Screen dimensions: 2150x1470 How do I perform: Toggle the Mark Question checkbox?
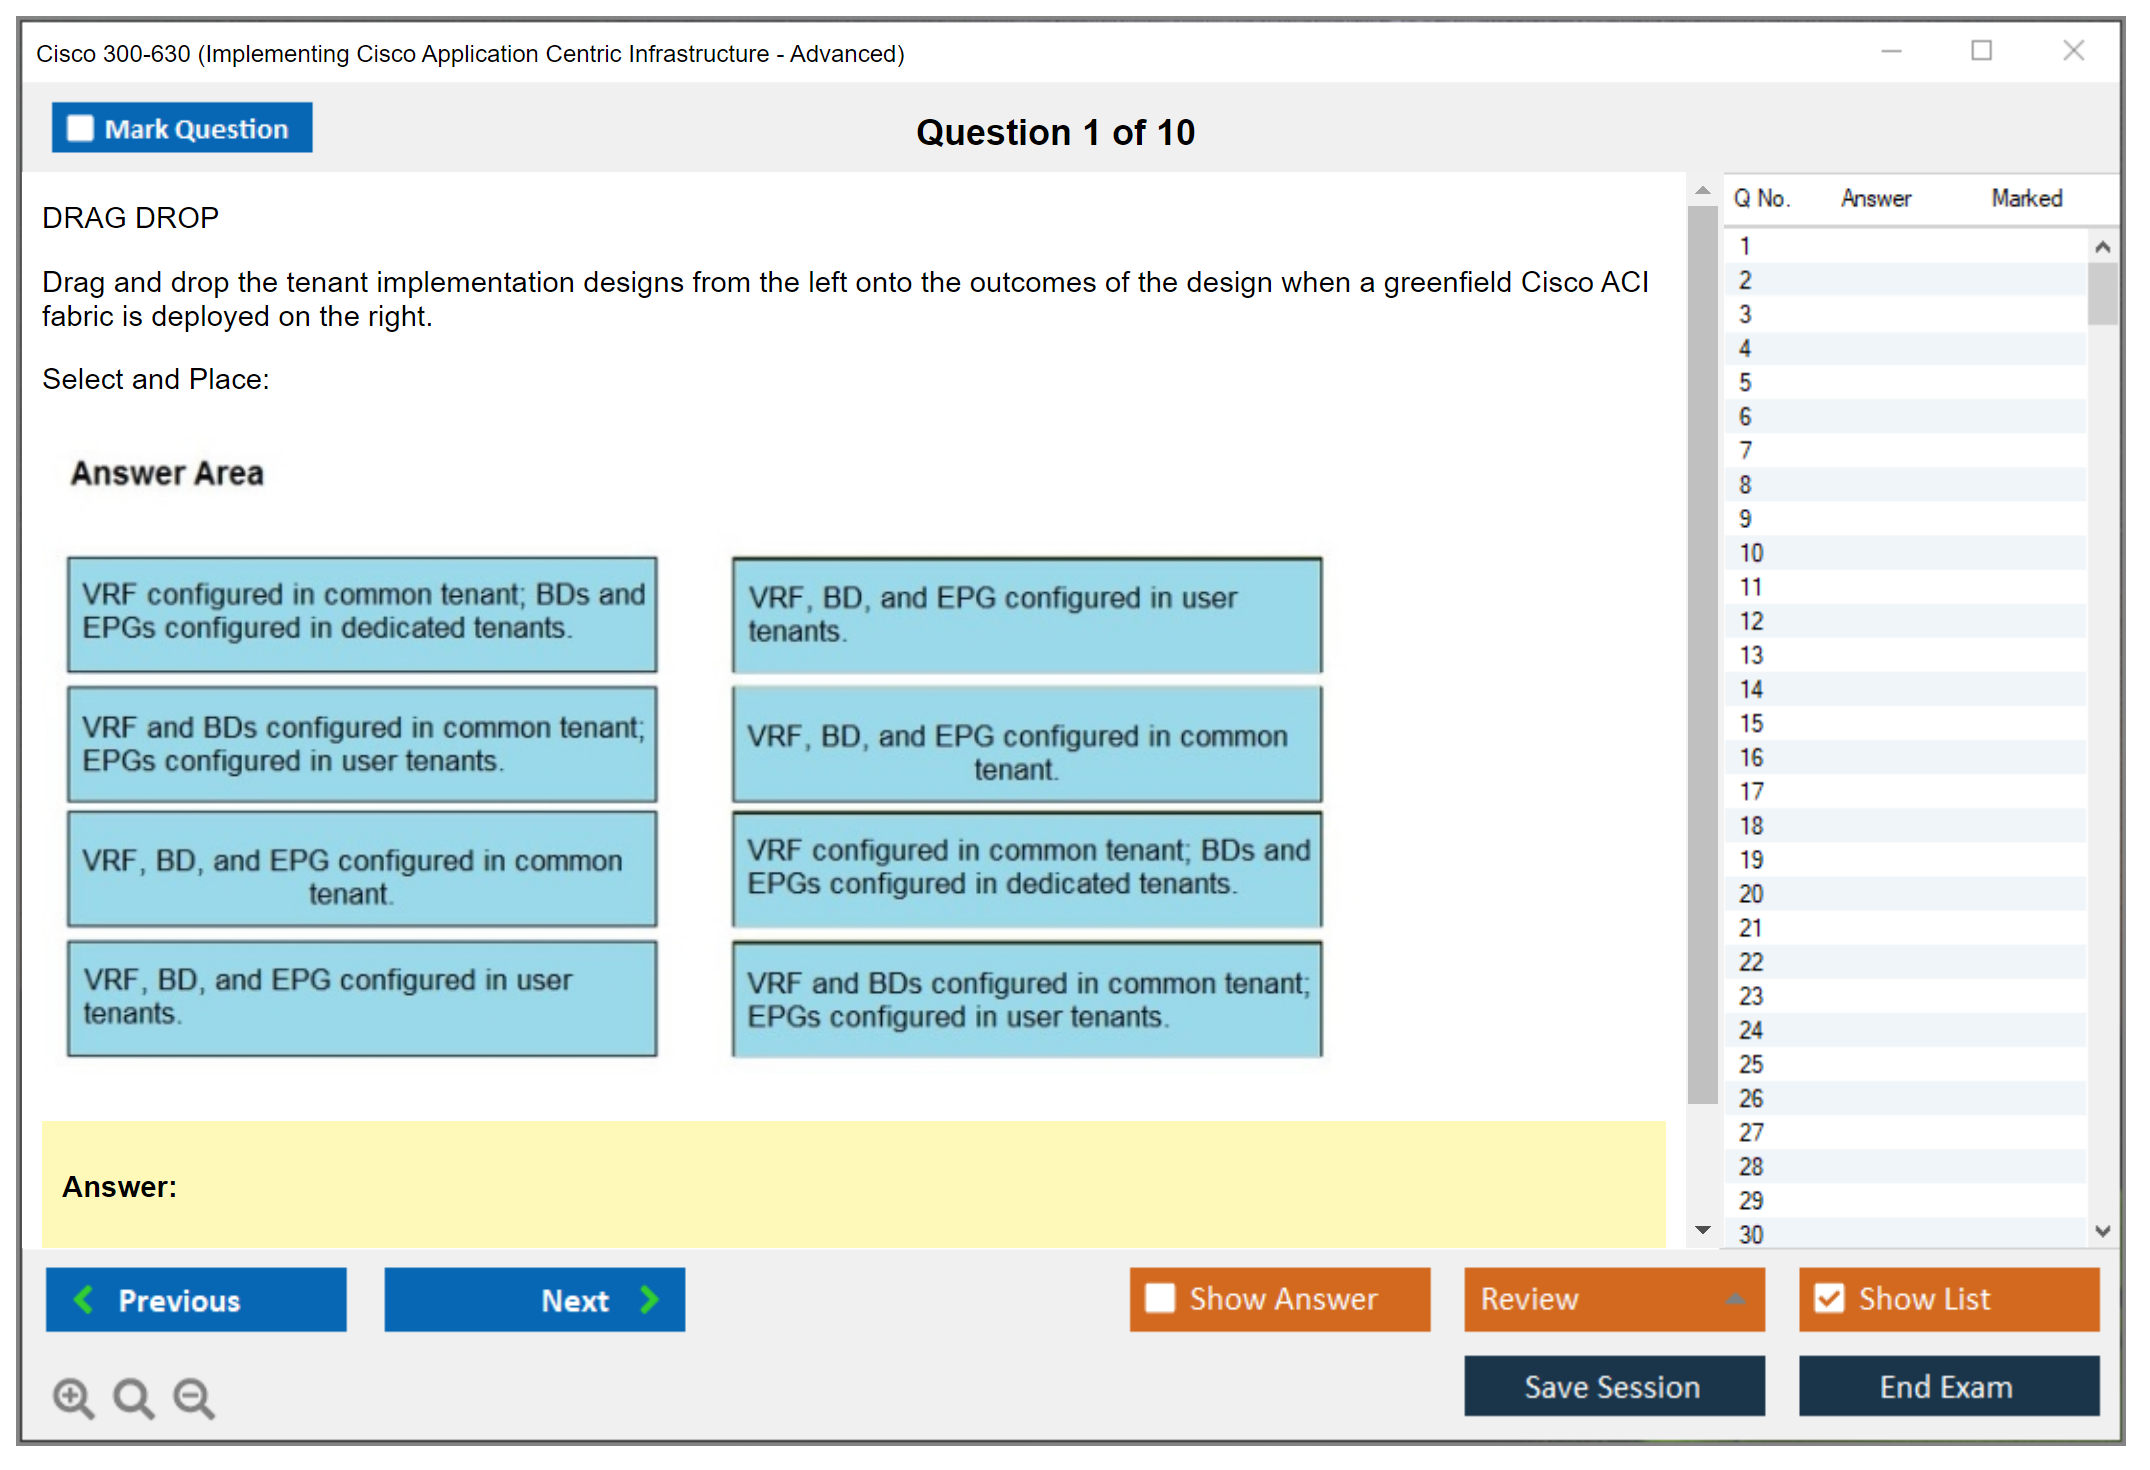(80, 129)
